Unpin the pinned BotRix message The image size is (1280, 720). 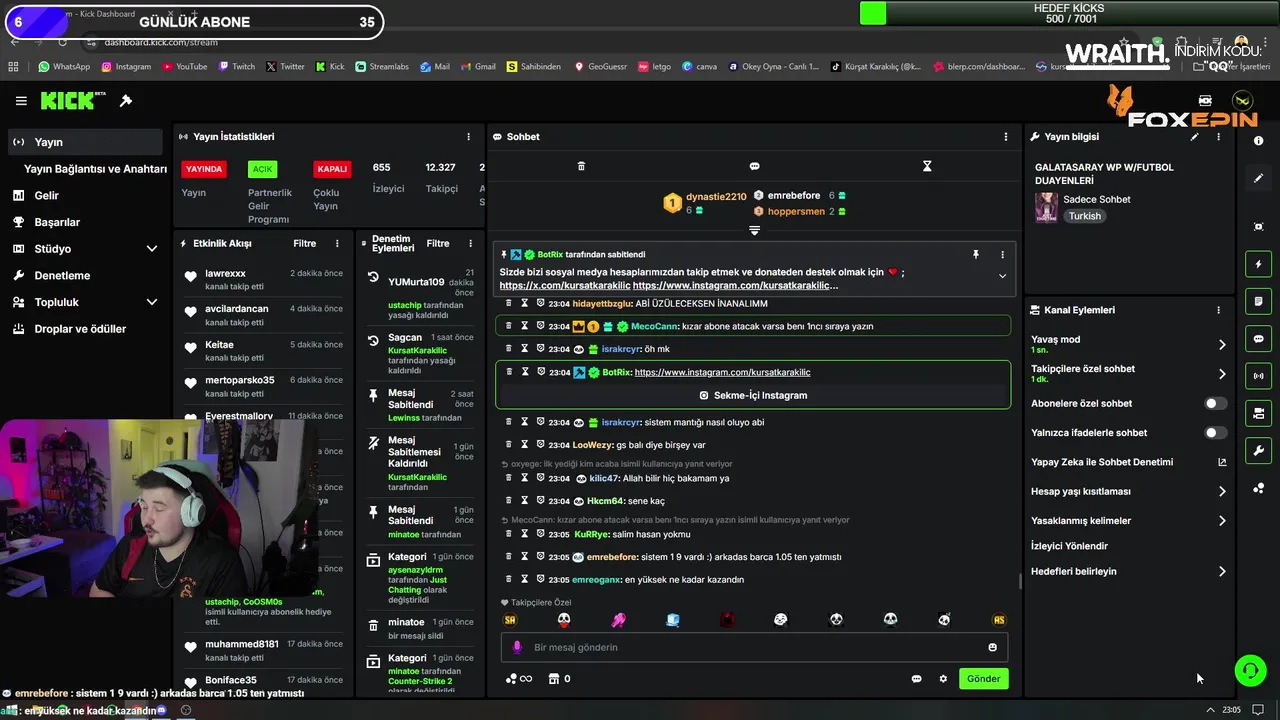pyautogui.click(x=976, y=255)
